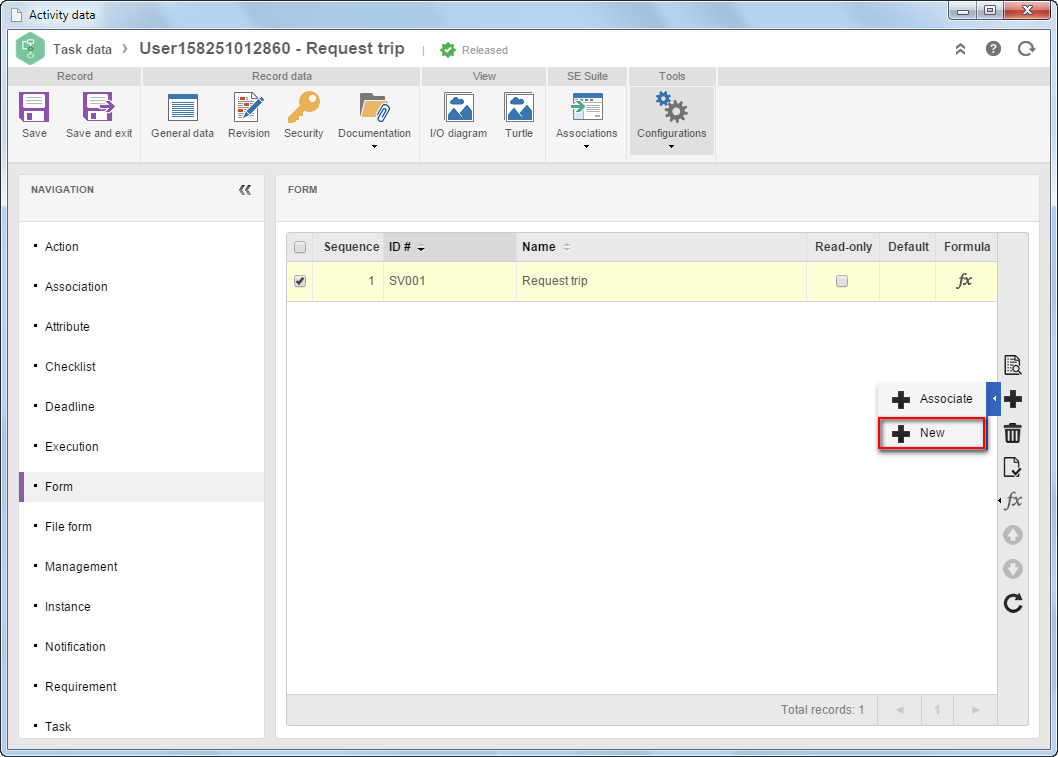Check the select-all checkbox in table header
Viewport: 1058px width, 757px height.
pyautogui.click(x=300, y=247)
